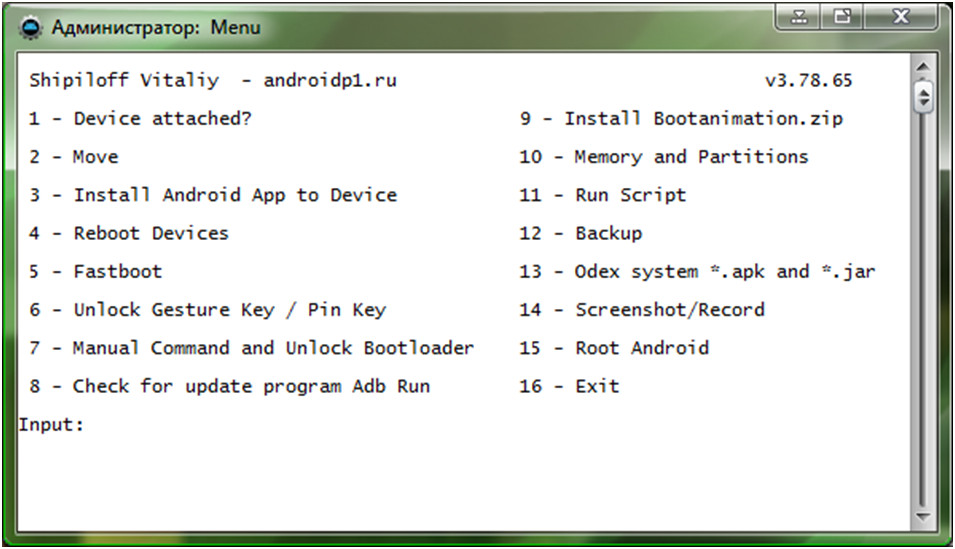Choose the "Backup" menu entry
This screenshot has width=955, height=549.
[580, 233]
